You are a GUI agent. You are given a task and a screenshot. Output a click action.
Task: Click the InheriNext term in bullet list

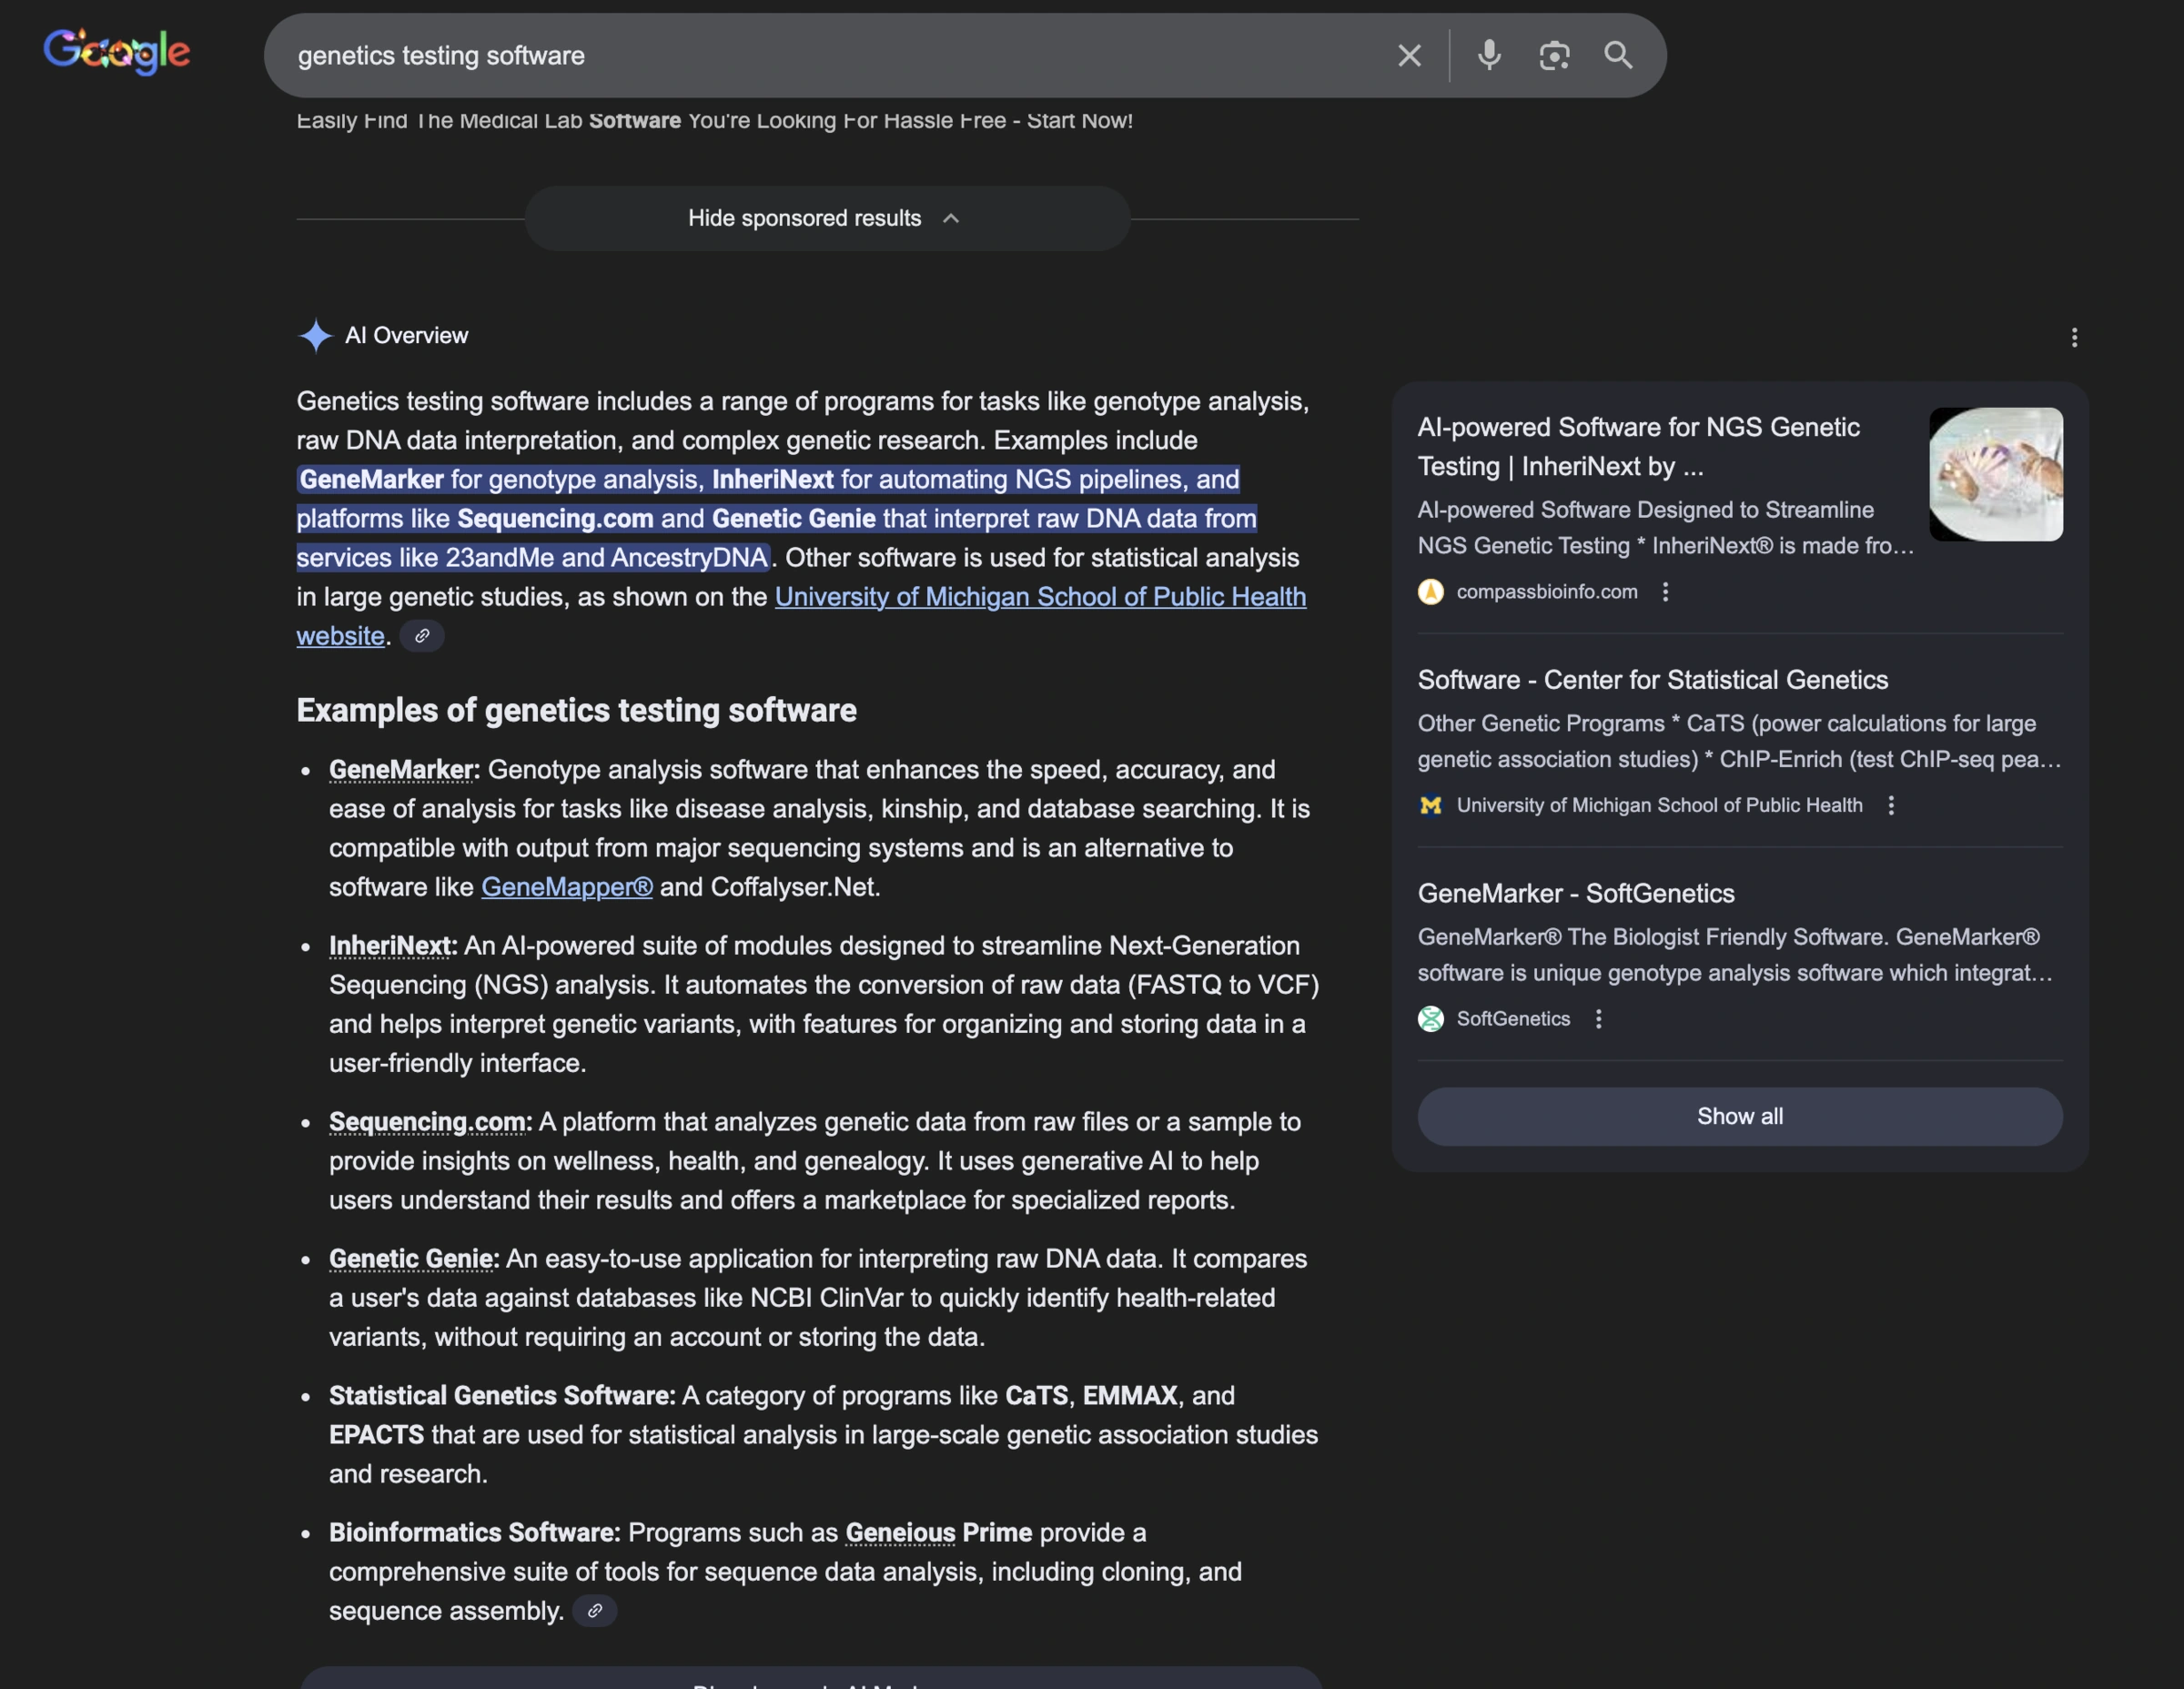(390, 946)
